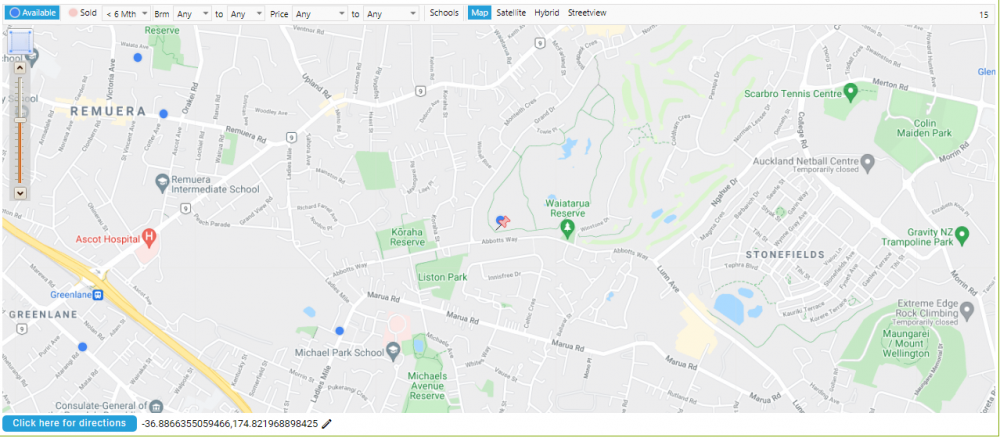Toggle the Sold listings filter

coord(83,13)
